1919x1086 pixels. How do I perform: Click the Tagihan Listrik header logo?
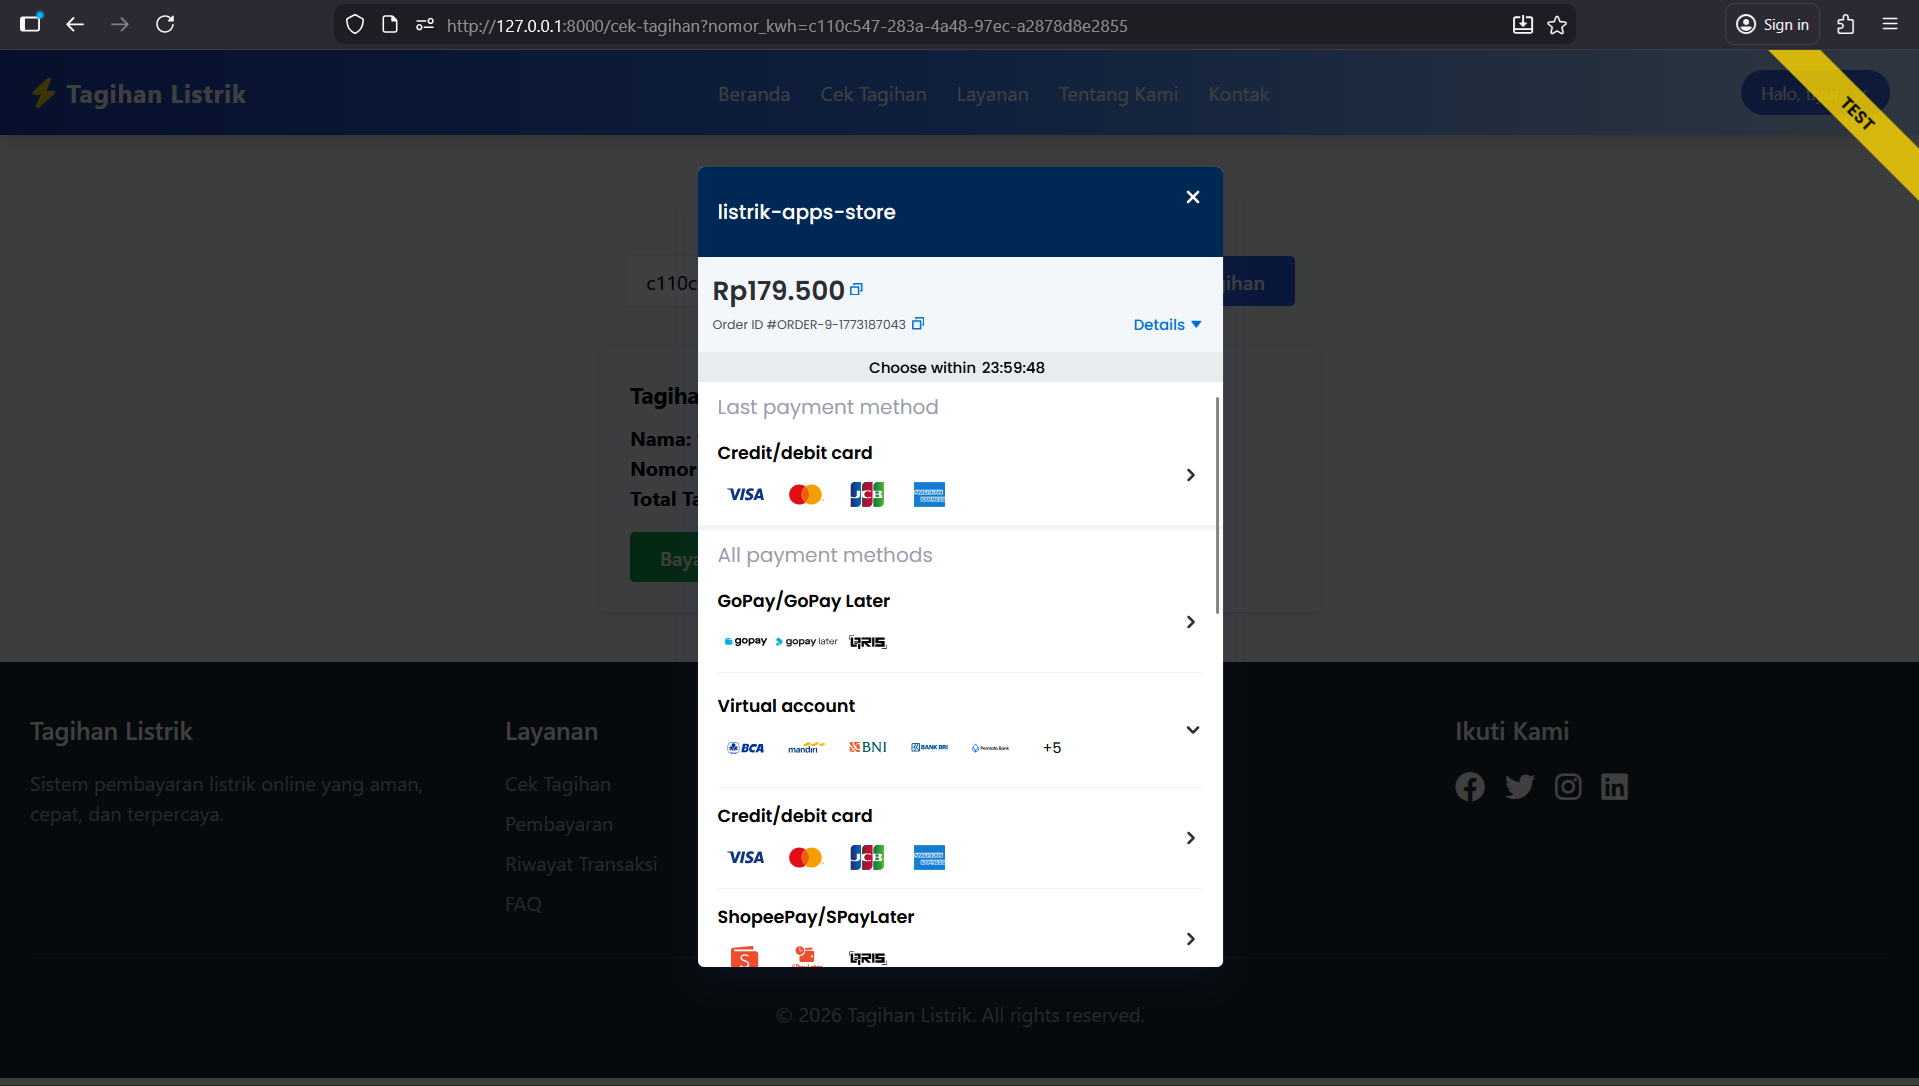point(138,93)
